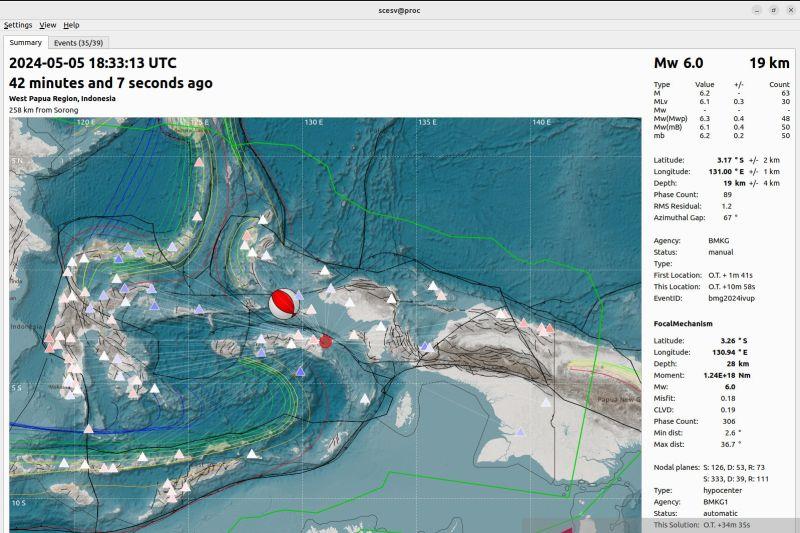Pick white station triangle beside Papua New Guinea label

(x=545, y=403)
